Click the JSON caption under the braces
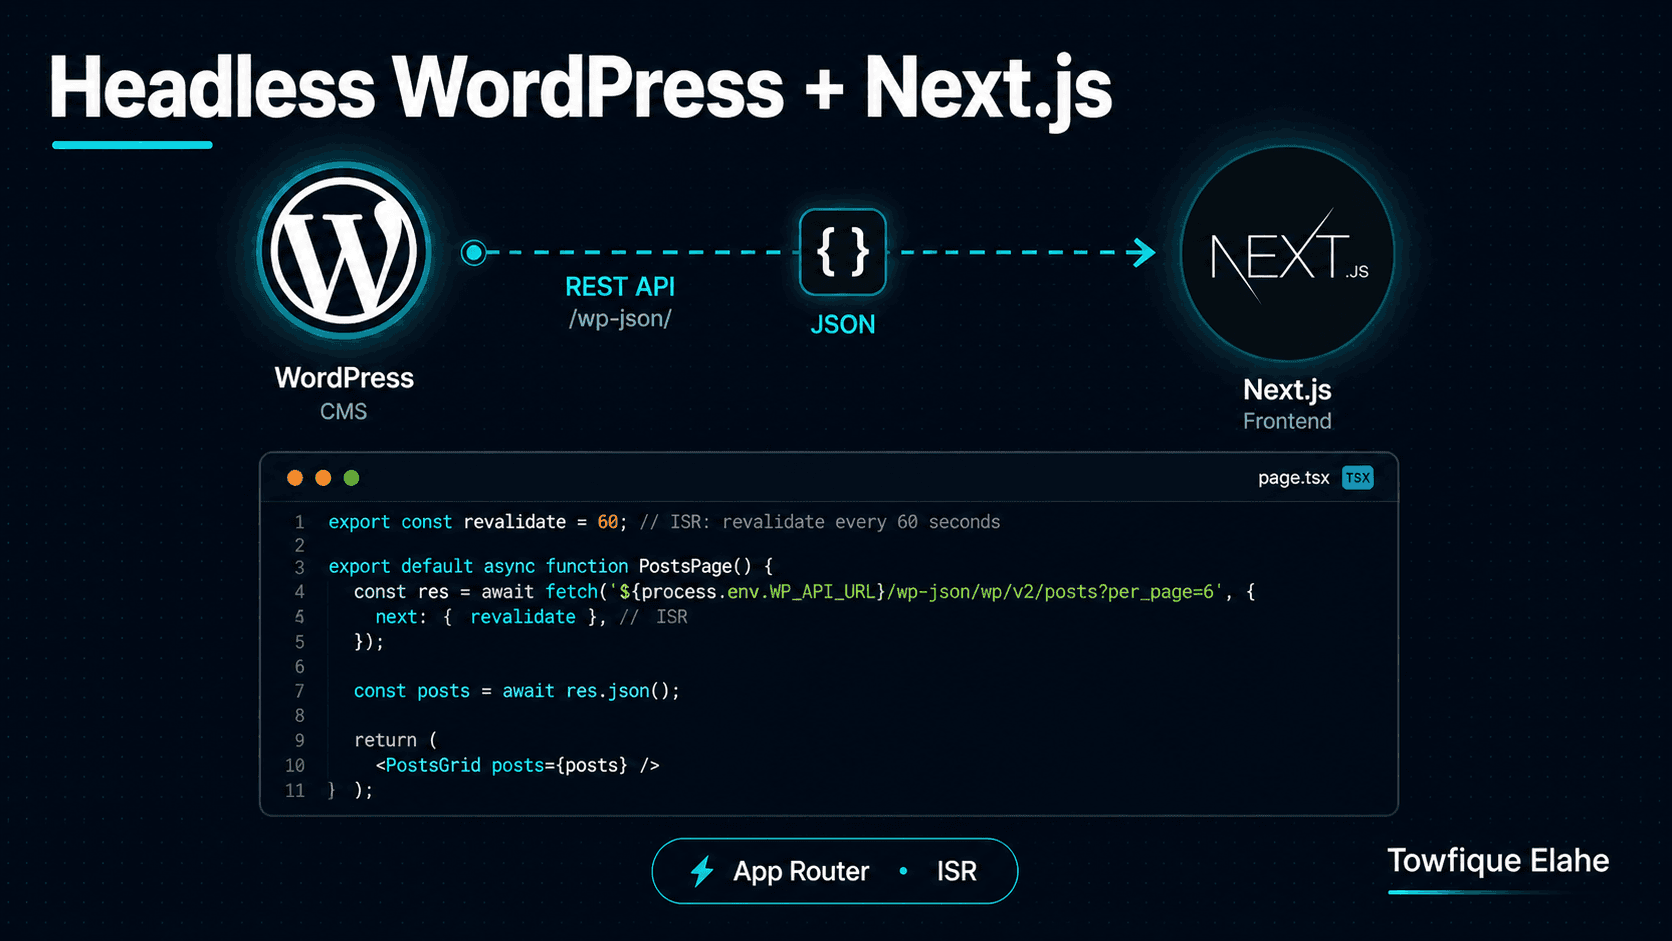 point(843,324)
